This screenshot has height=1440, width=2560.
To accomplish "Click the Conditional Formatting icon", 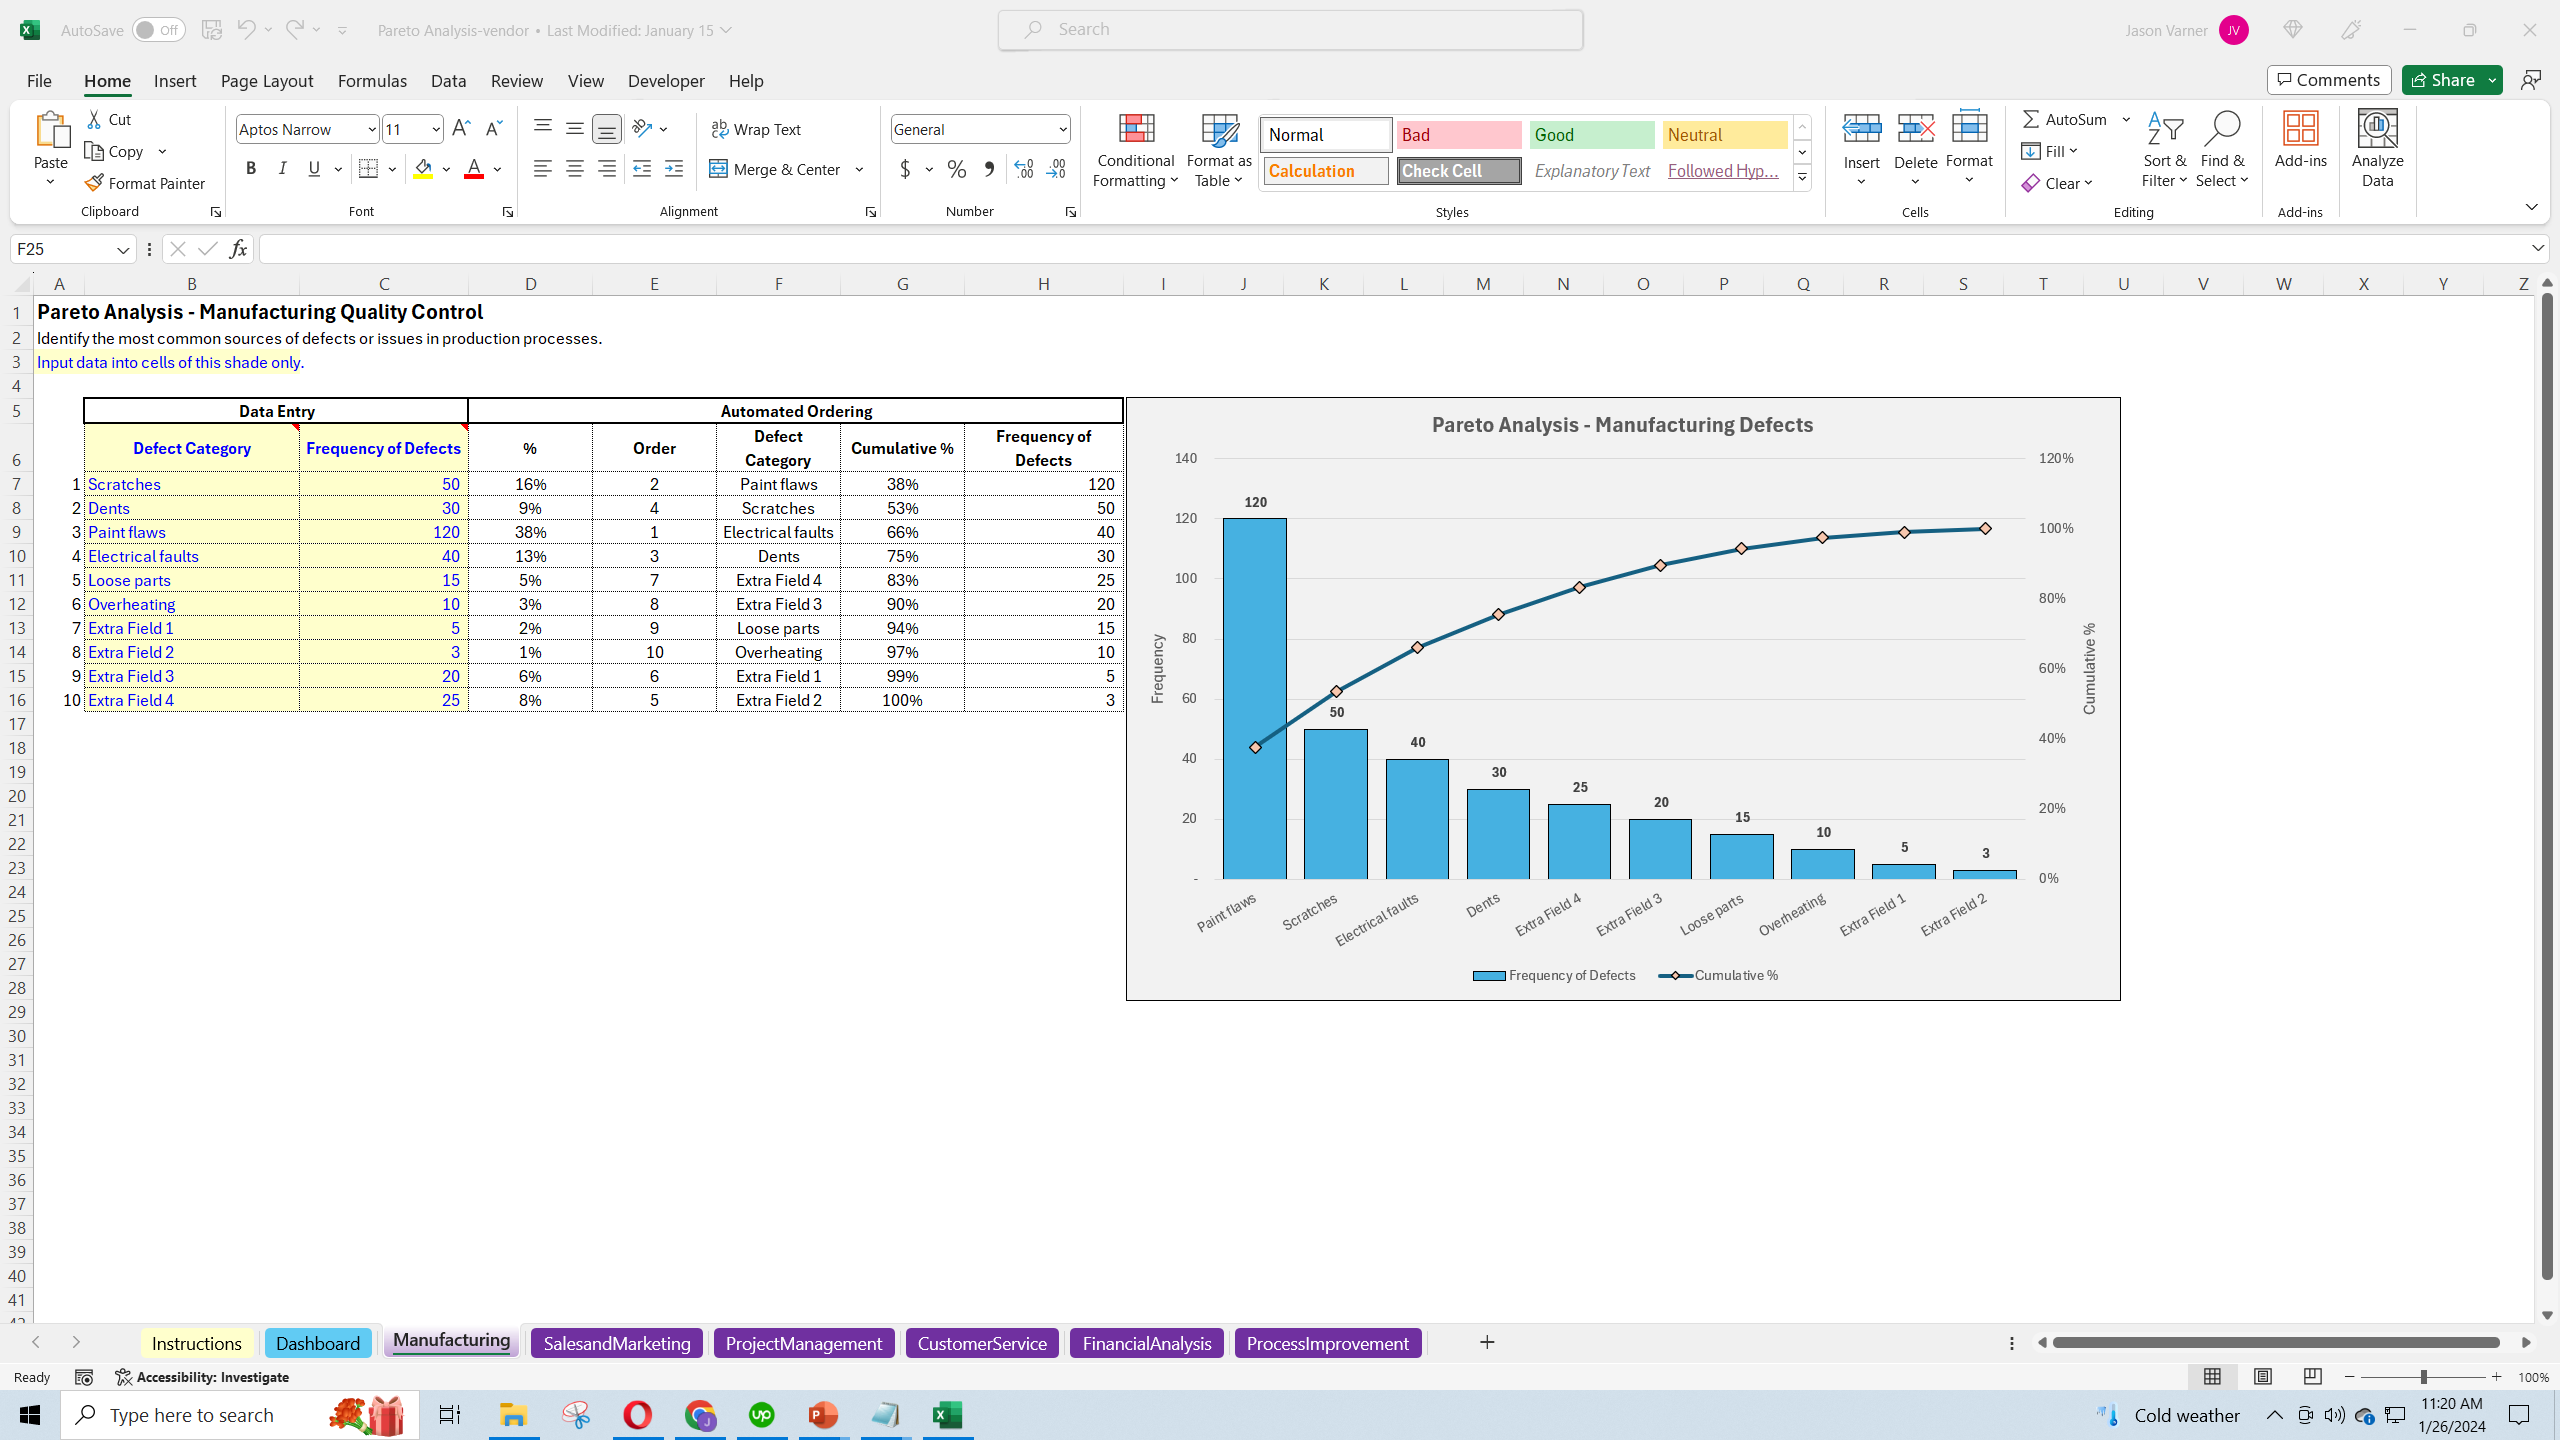I will coord(1135,129).
